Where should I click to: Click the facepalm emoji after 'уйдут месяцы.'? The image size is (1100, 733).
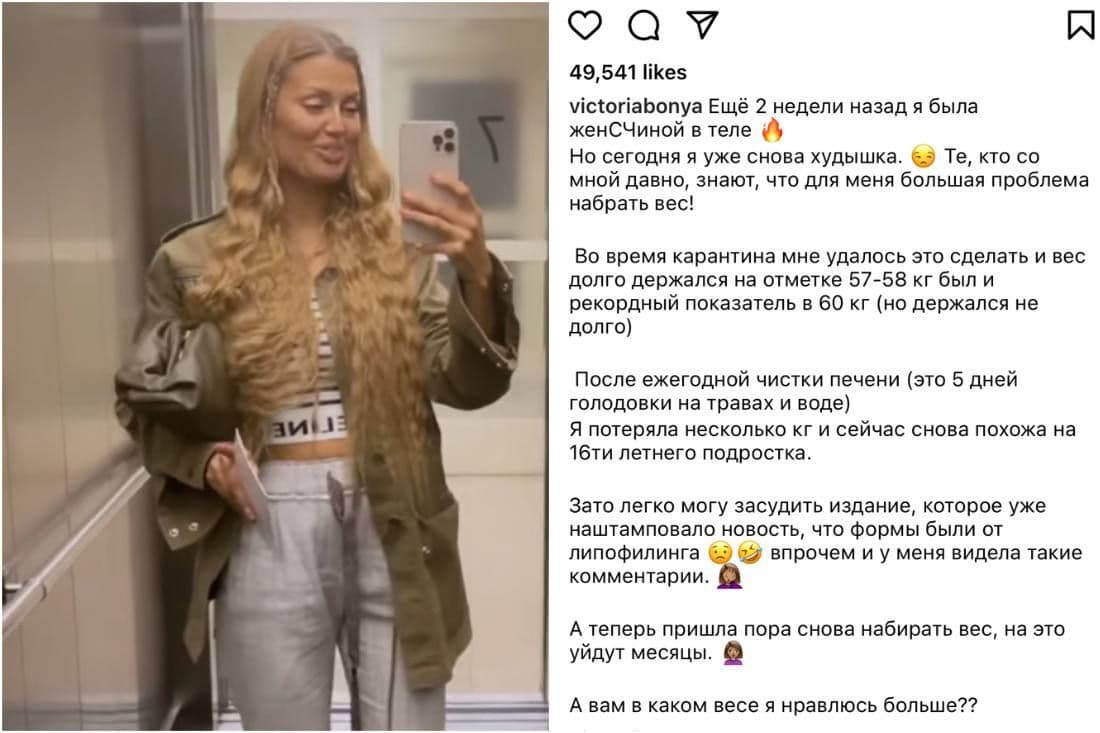(x=733, y=653)
